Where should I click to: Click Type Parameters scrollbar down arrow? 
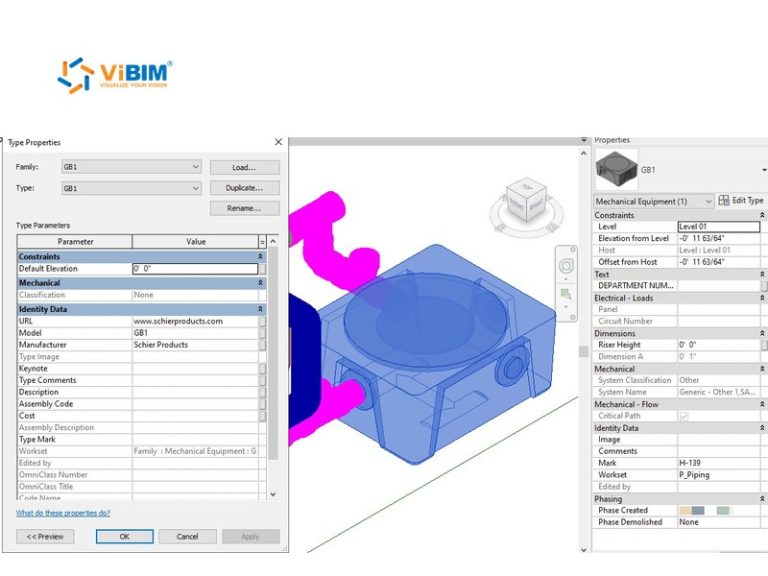pos(273,494)
